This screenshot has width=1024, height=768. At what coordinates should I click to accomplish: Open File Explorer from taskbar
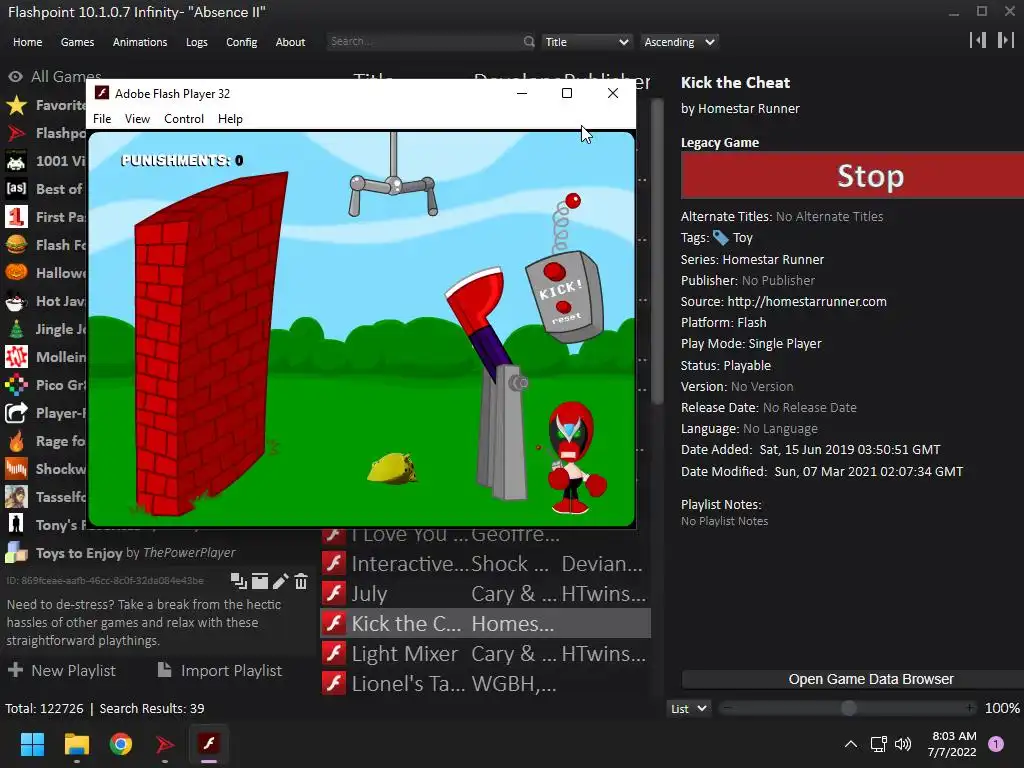tap(76, 744)
